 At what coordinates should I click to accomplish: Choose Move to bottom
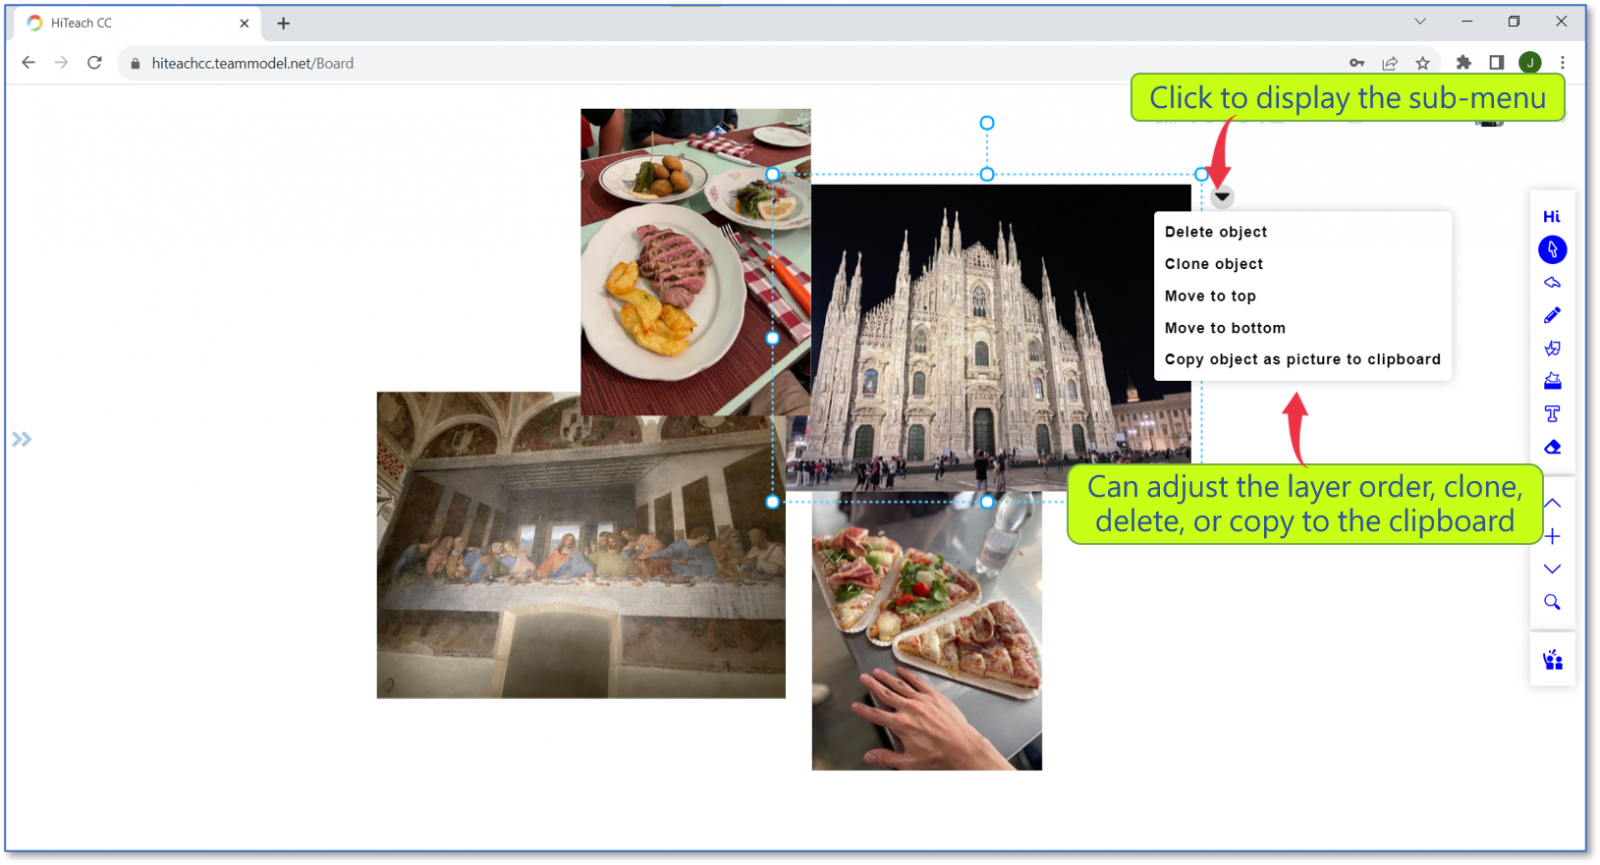point(1224,328)
